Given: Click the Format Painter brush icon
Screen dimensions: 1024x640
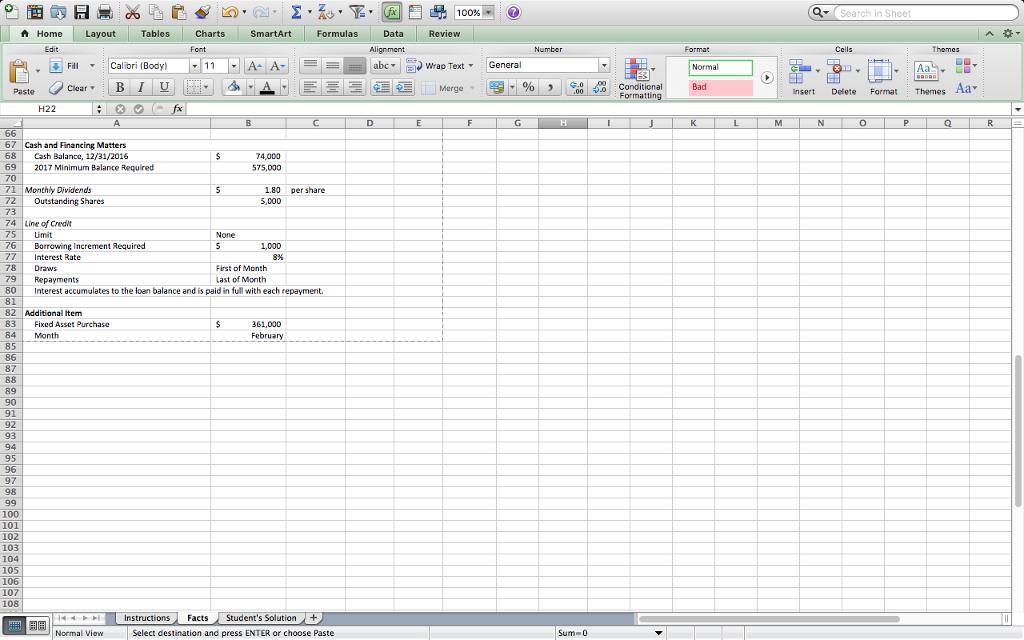Looking at the screenshot, I should pos(202,11).
